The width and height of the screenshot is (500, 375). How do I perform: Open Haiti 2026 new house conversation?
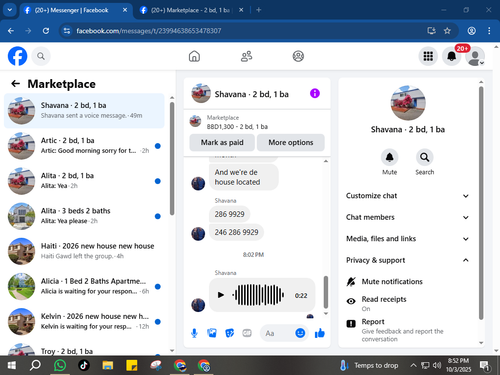pyautogui.click(x=84, y=251)
